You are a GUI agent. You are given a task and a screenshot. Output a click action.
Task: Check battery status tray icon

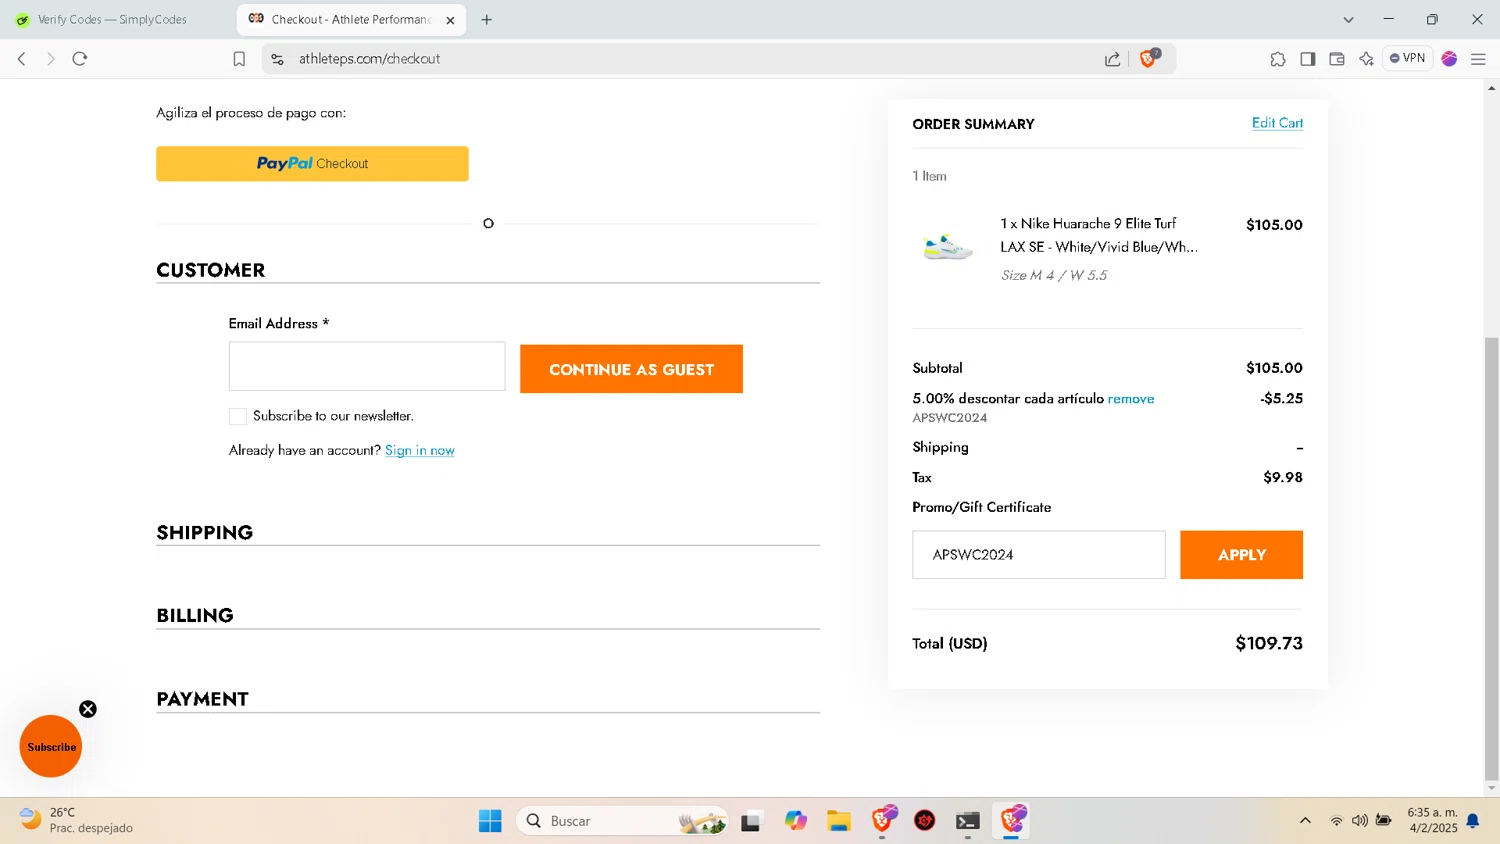point(1384,821)
